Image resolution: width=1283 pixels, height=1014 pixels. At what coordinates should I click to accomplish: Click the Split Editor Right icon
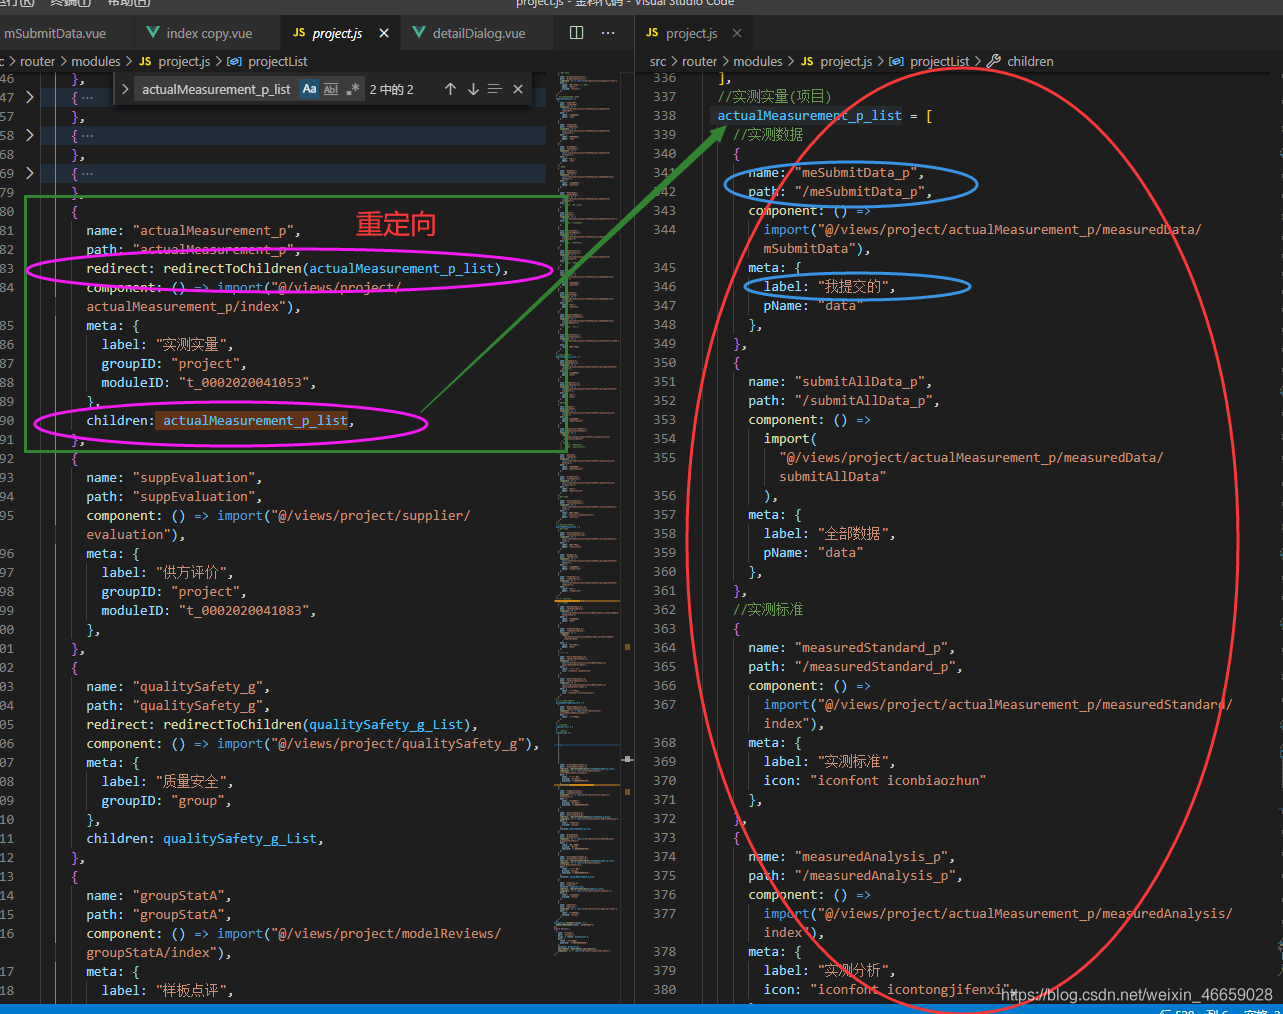pos(577,33)
